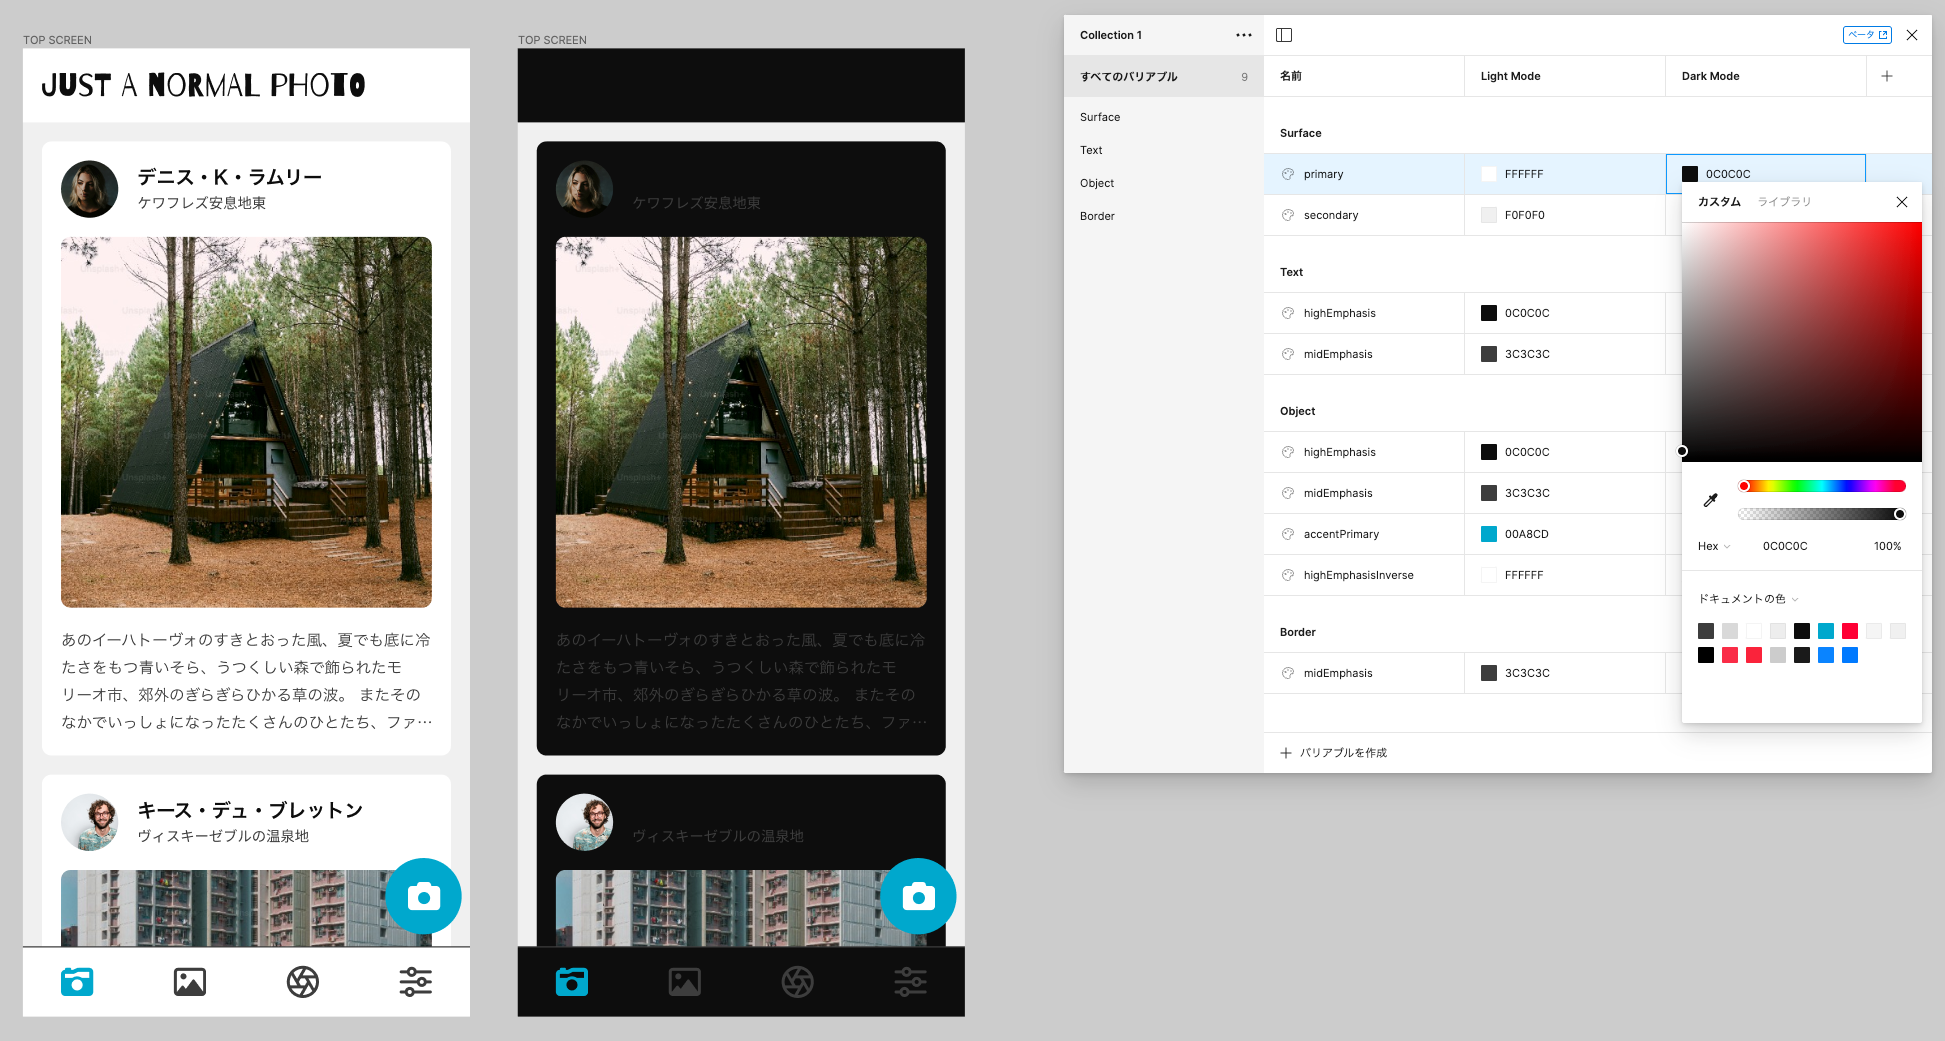Viewport: 1945px width, 1041px height.
Task: Click the color-type icon beside Surface primary
Action: [1288, 174]
